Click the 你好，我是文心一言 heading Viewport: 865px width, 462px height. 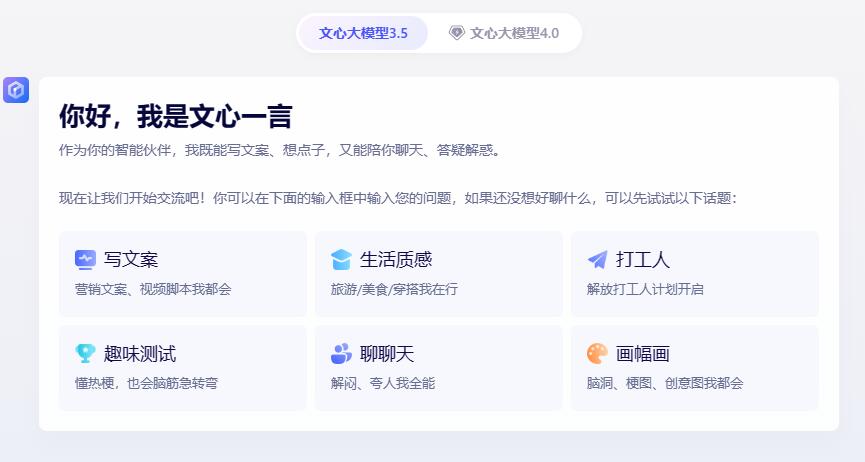(175, 117)
